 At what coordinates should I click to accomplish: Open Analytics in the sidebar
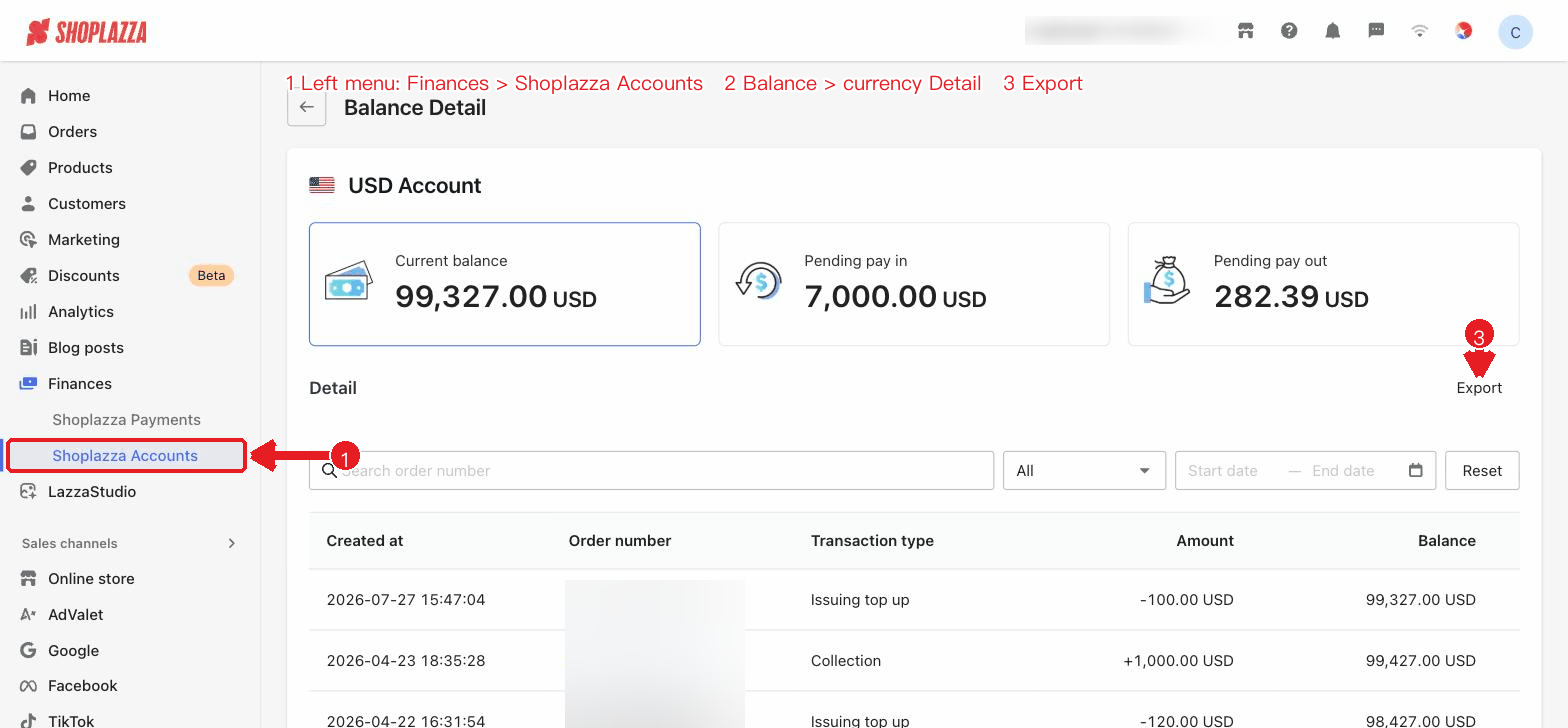coord(81,312)
